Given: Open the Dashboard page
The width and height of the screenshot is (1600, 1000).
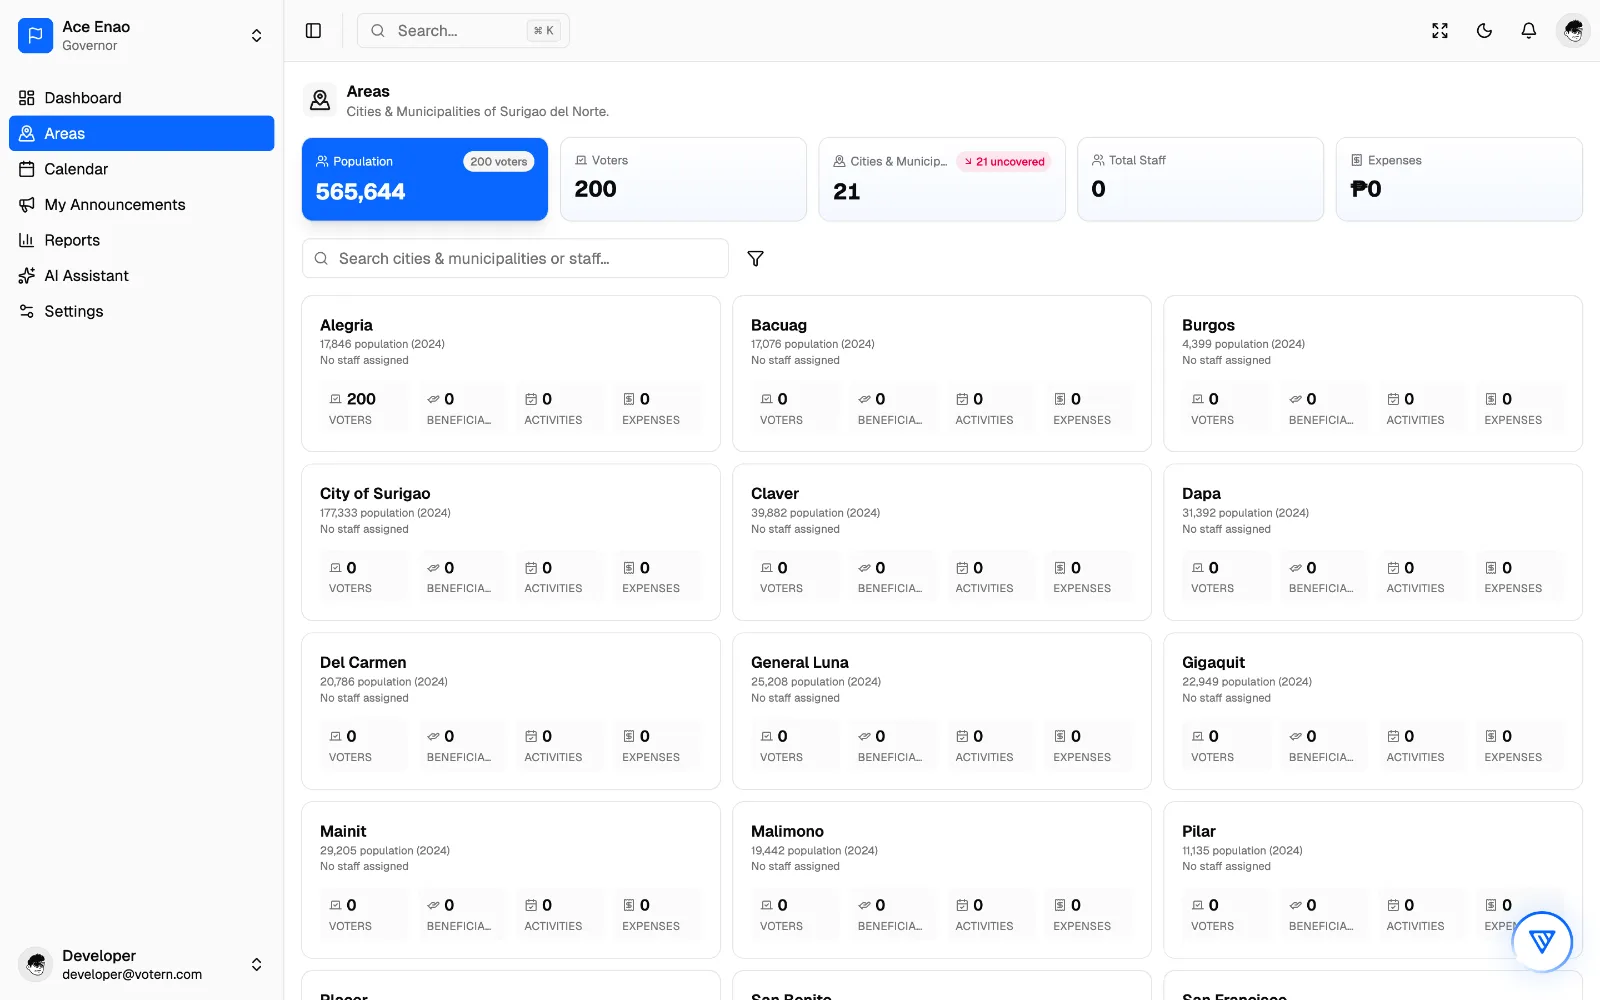Looking at the screenshot, I should coord(141,98).
